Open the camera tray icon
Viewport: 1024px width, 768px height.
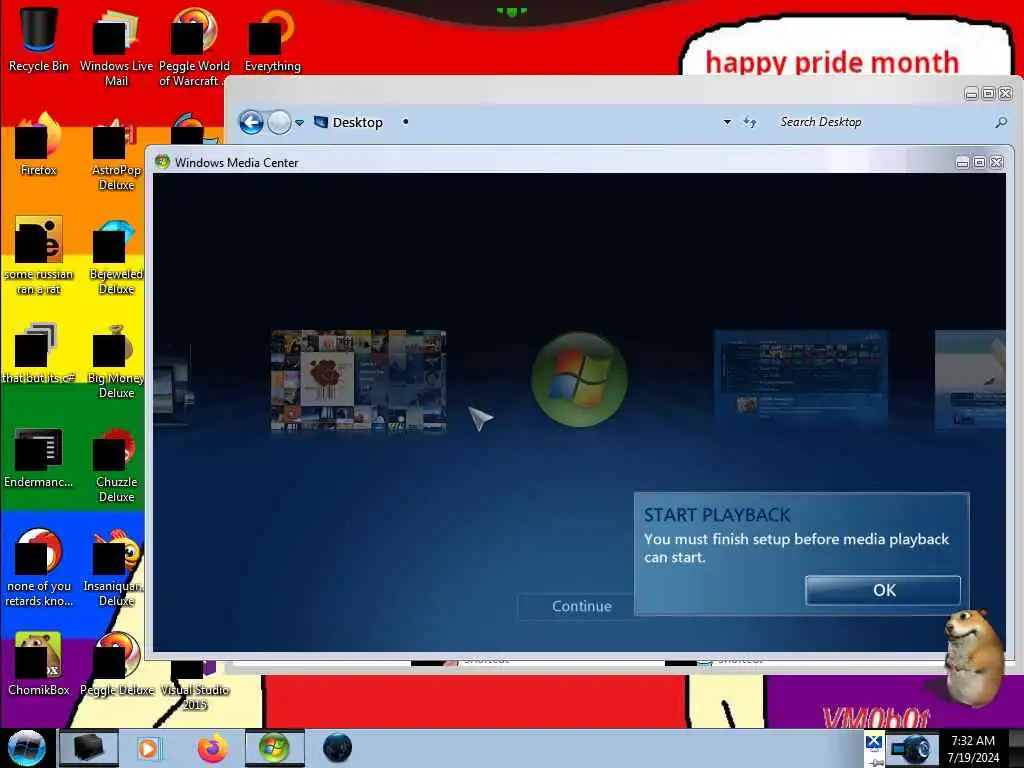pos(910,749)
